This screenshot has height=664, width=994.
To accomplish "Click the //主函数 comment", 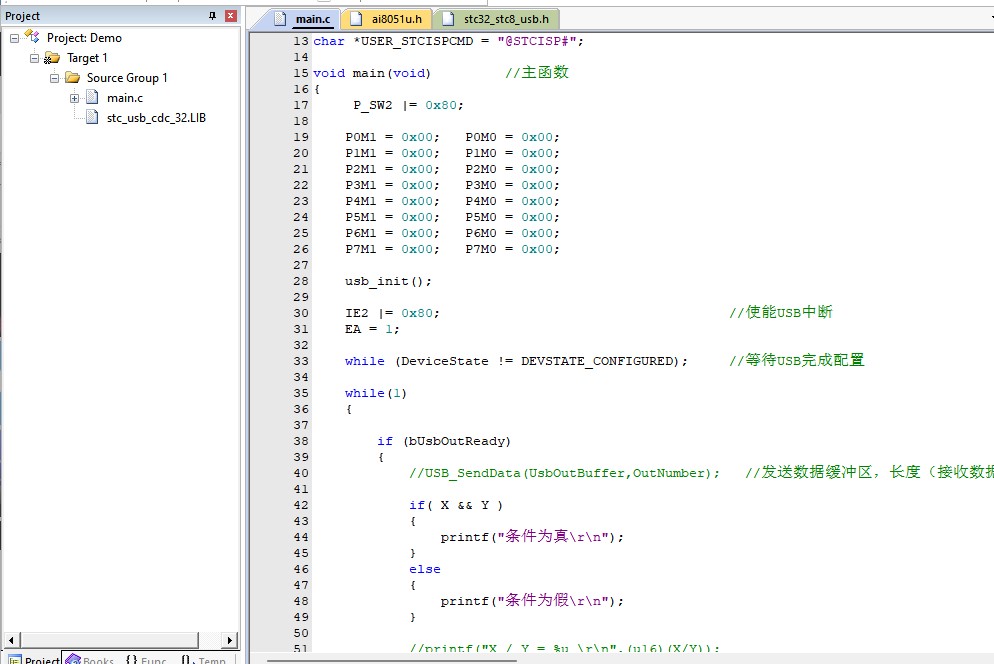I will coord(536,72).
